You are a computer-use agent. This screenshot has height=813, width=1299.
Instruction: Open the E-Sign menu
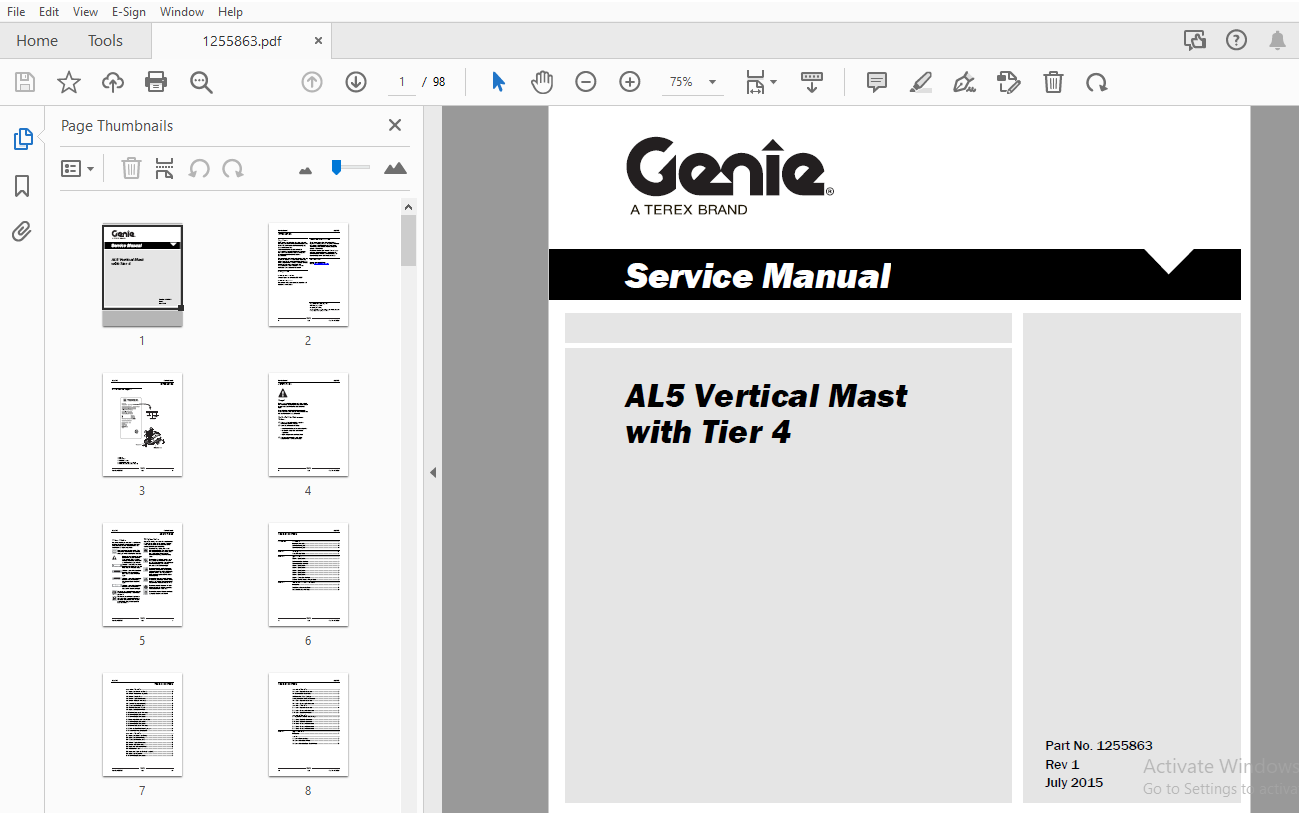[x=129, y=11]
